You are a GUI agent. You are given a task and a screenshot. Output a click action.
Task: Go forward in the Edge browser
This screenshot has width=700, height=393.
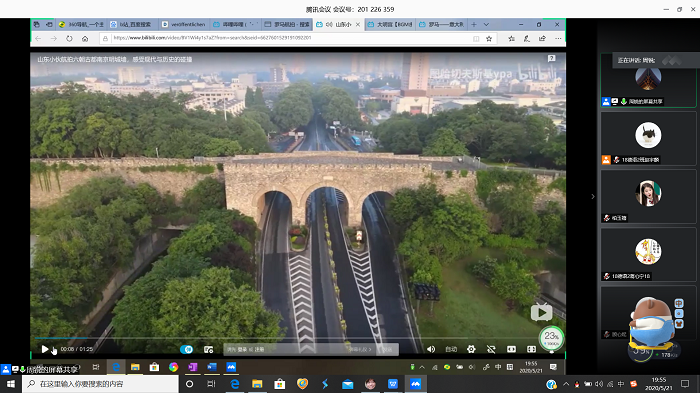pyautogui.click(x=54, y=38)
